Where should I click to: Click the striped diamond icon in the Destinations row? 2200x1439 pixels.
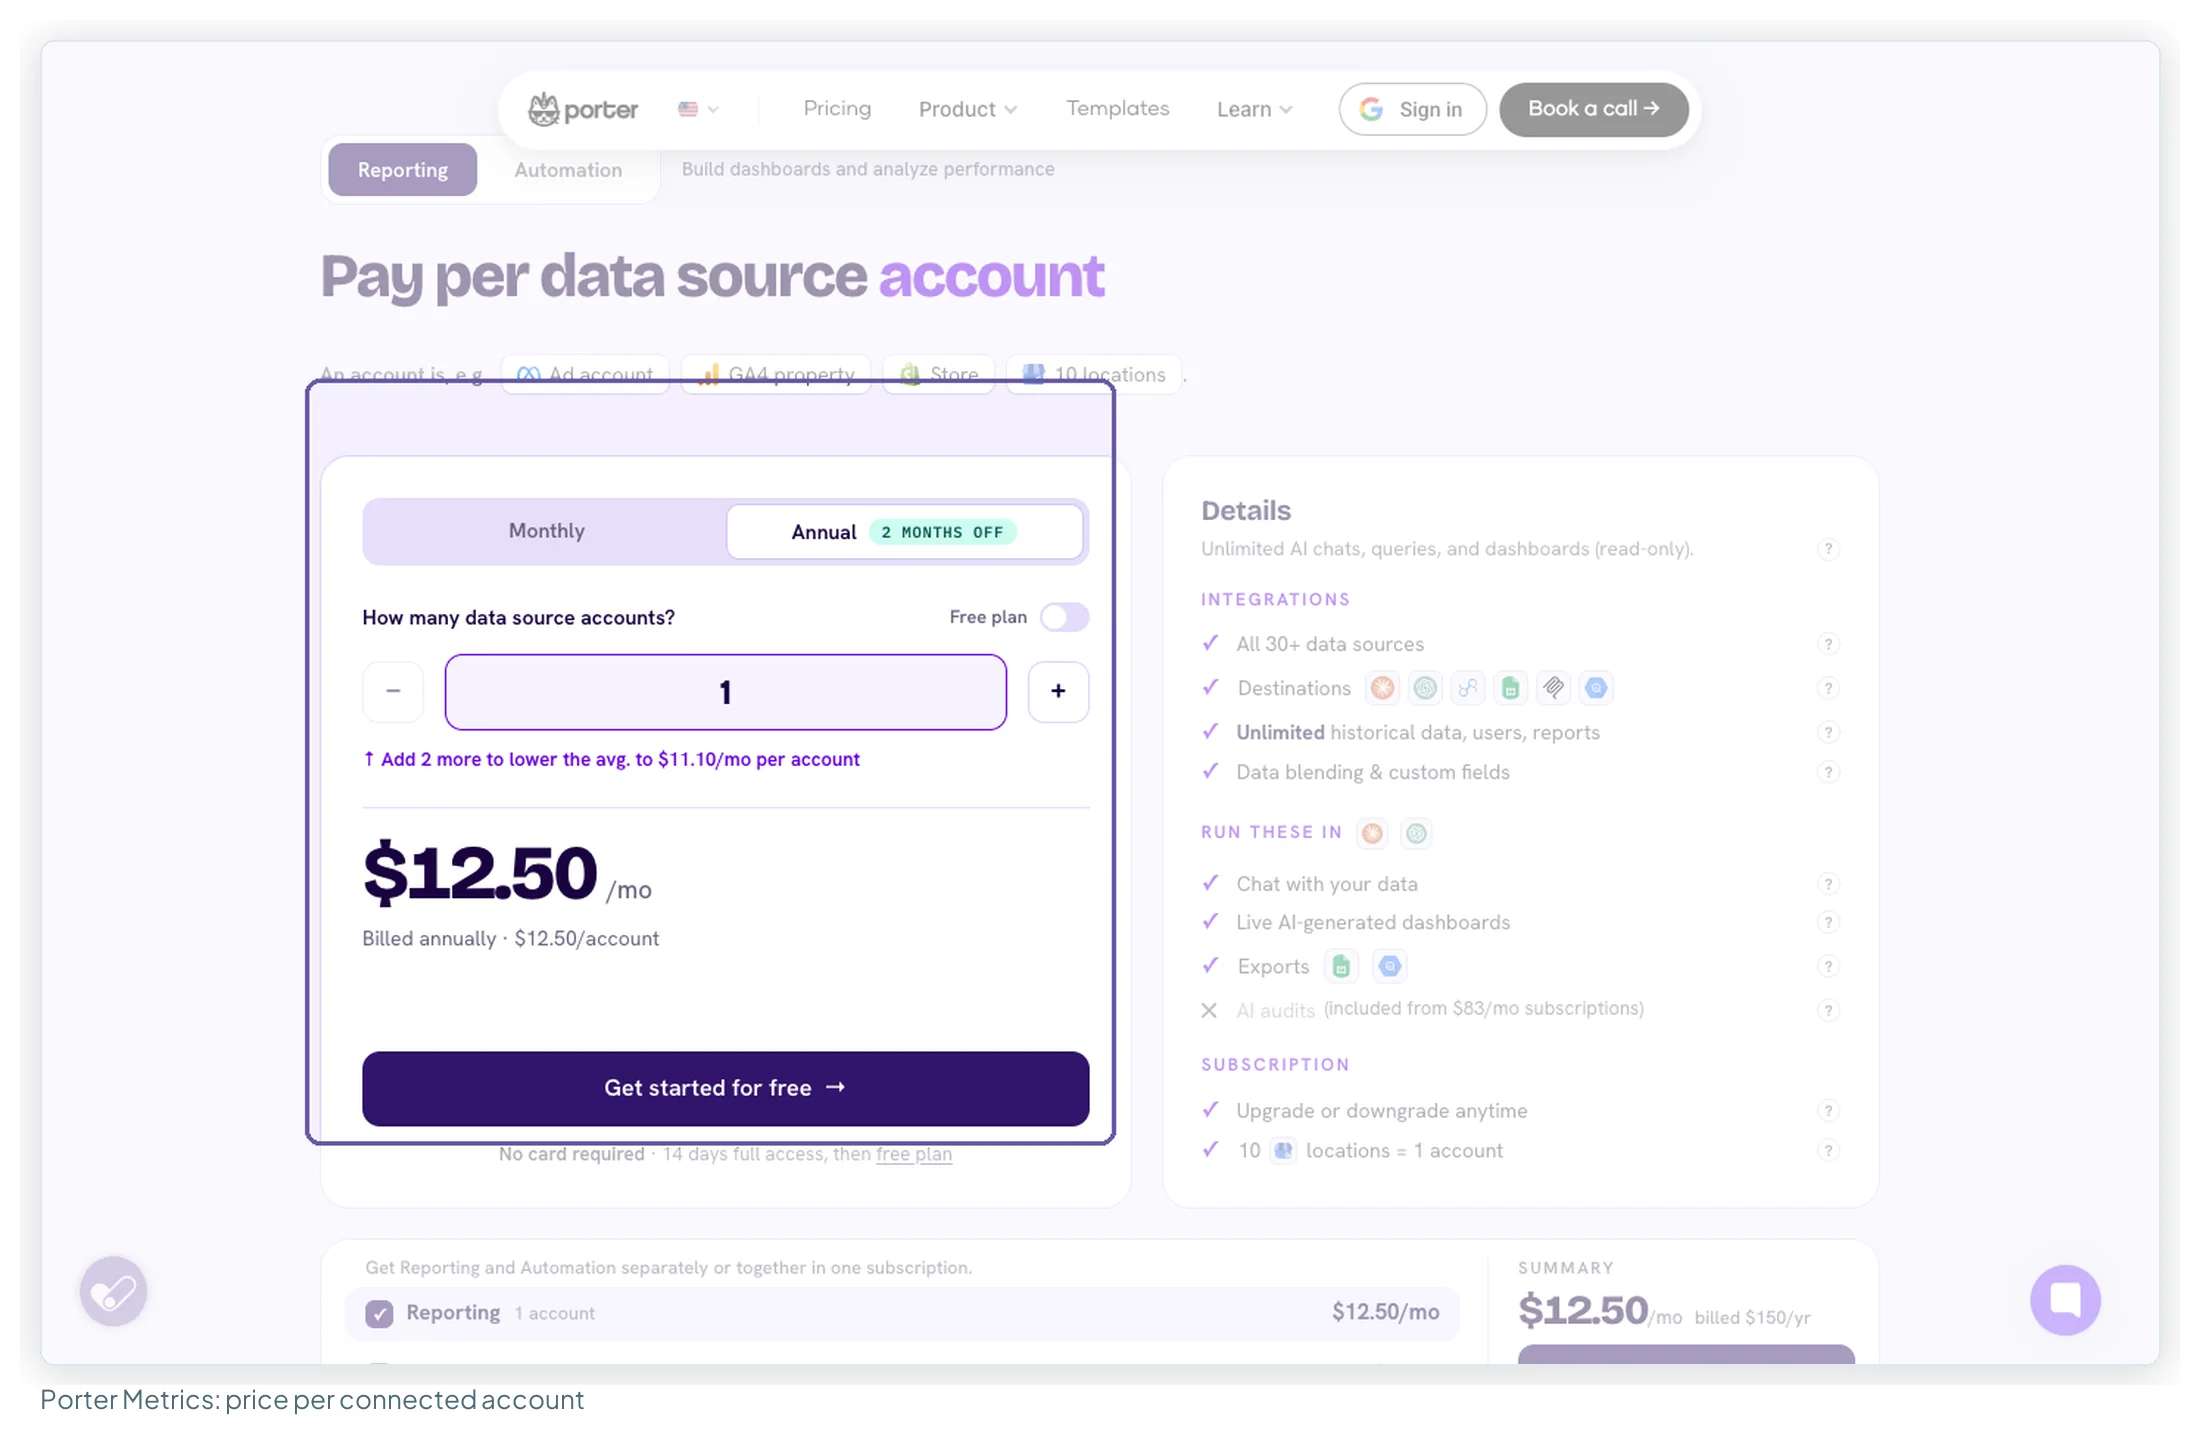pos(1553,688)
